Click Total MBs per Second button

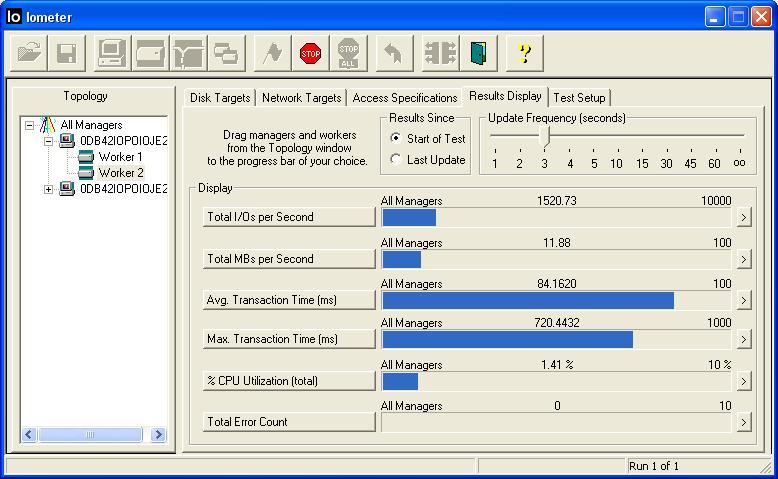[289, 259]
